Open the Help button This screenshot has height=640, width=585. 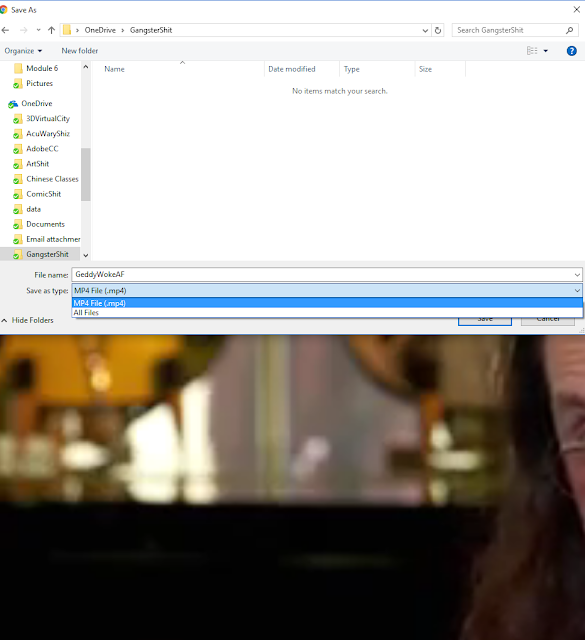572,51
